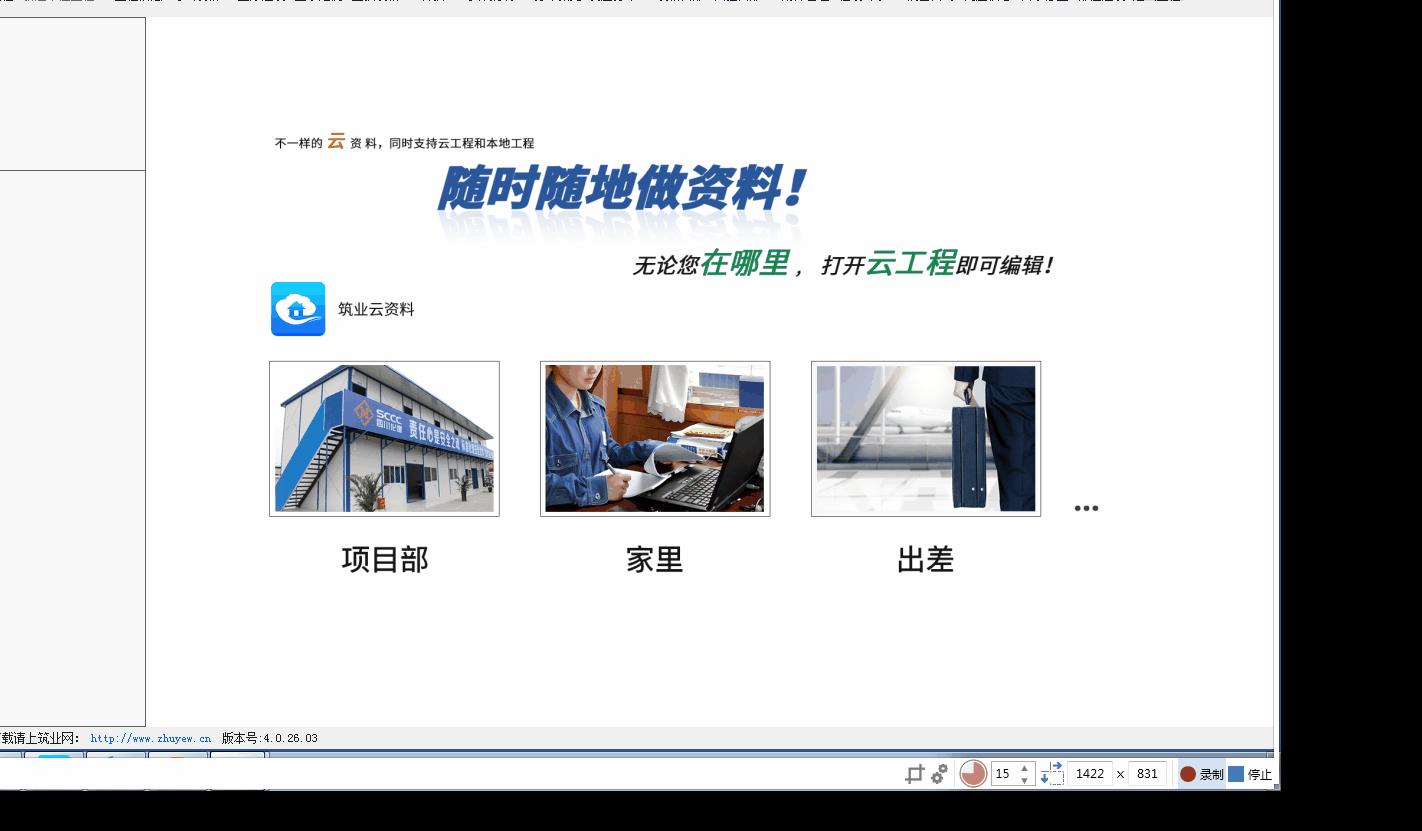Screen dimensions: 1422x831
Task: Click the frame rate field showing 15
Action: point(1004,774)
